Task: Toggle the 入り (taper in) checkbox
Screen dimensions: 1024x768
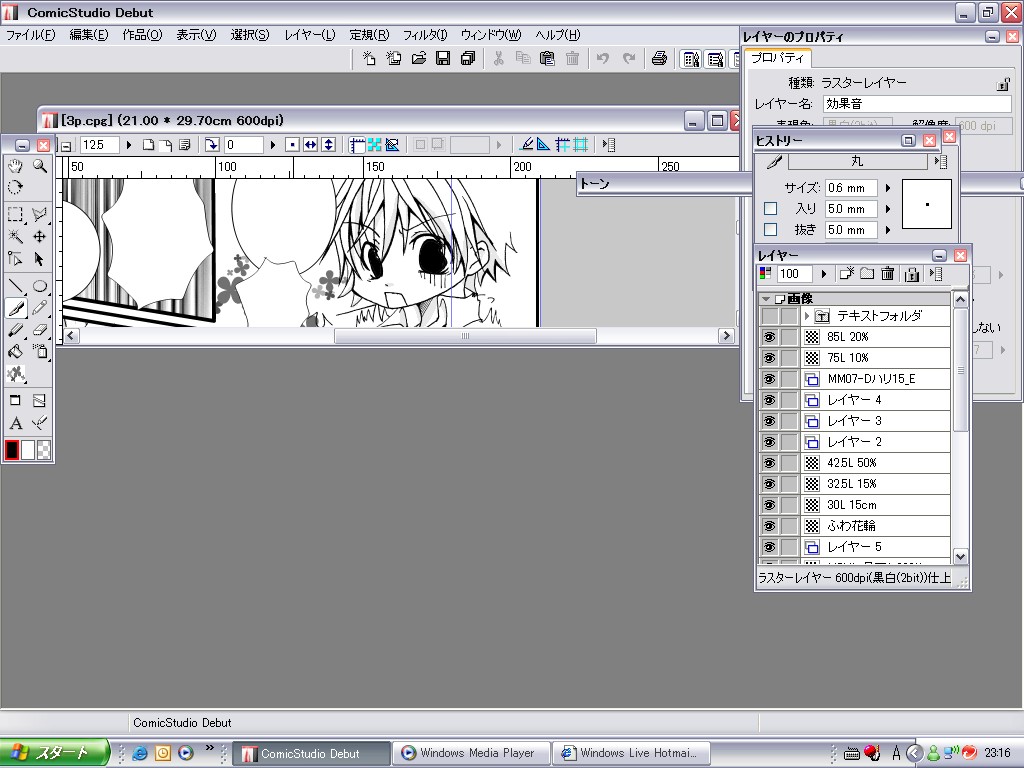Action: pyautogui.click(x=771, y=208)
